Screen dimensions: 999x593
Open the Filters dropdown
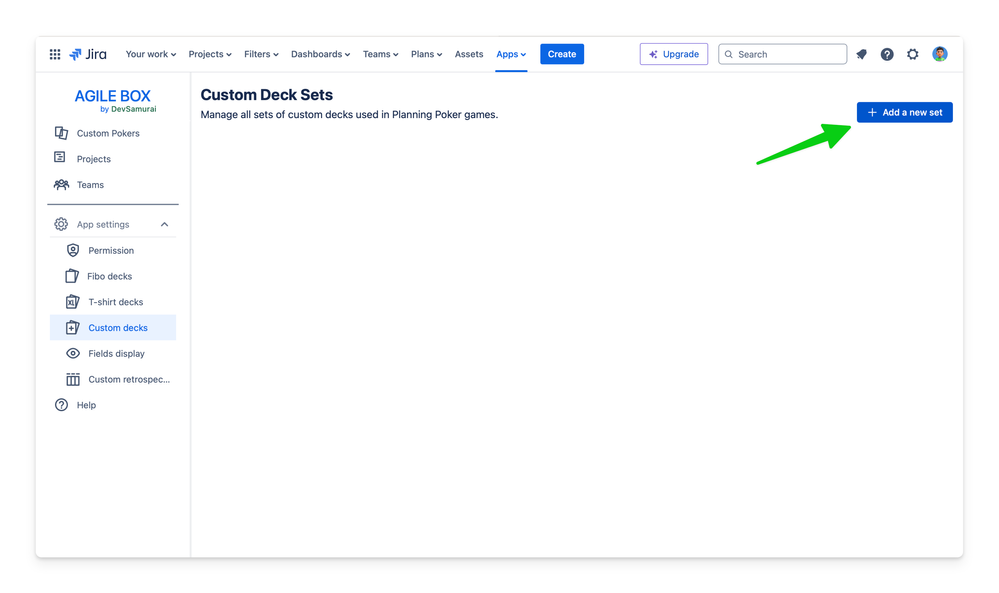pos(261,54)
